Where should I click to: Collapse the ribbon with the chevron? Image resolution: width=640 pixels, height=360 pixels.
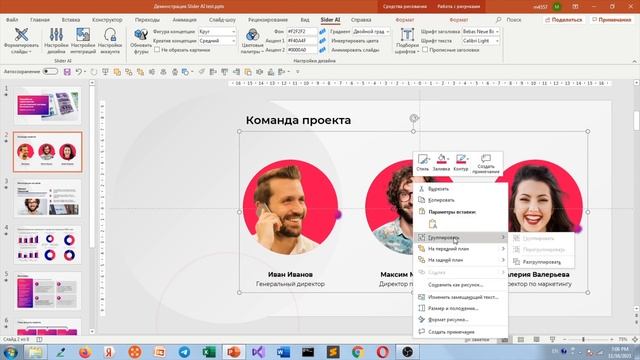pos(634,61)
